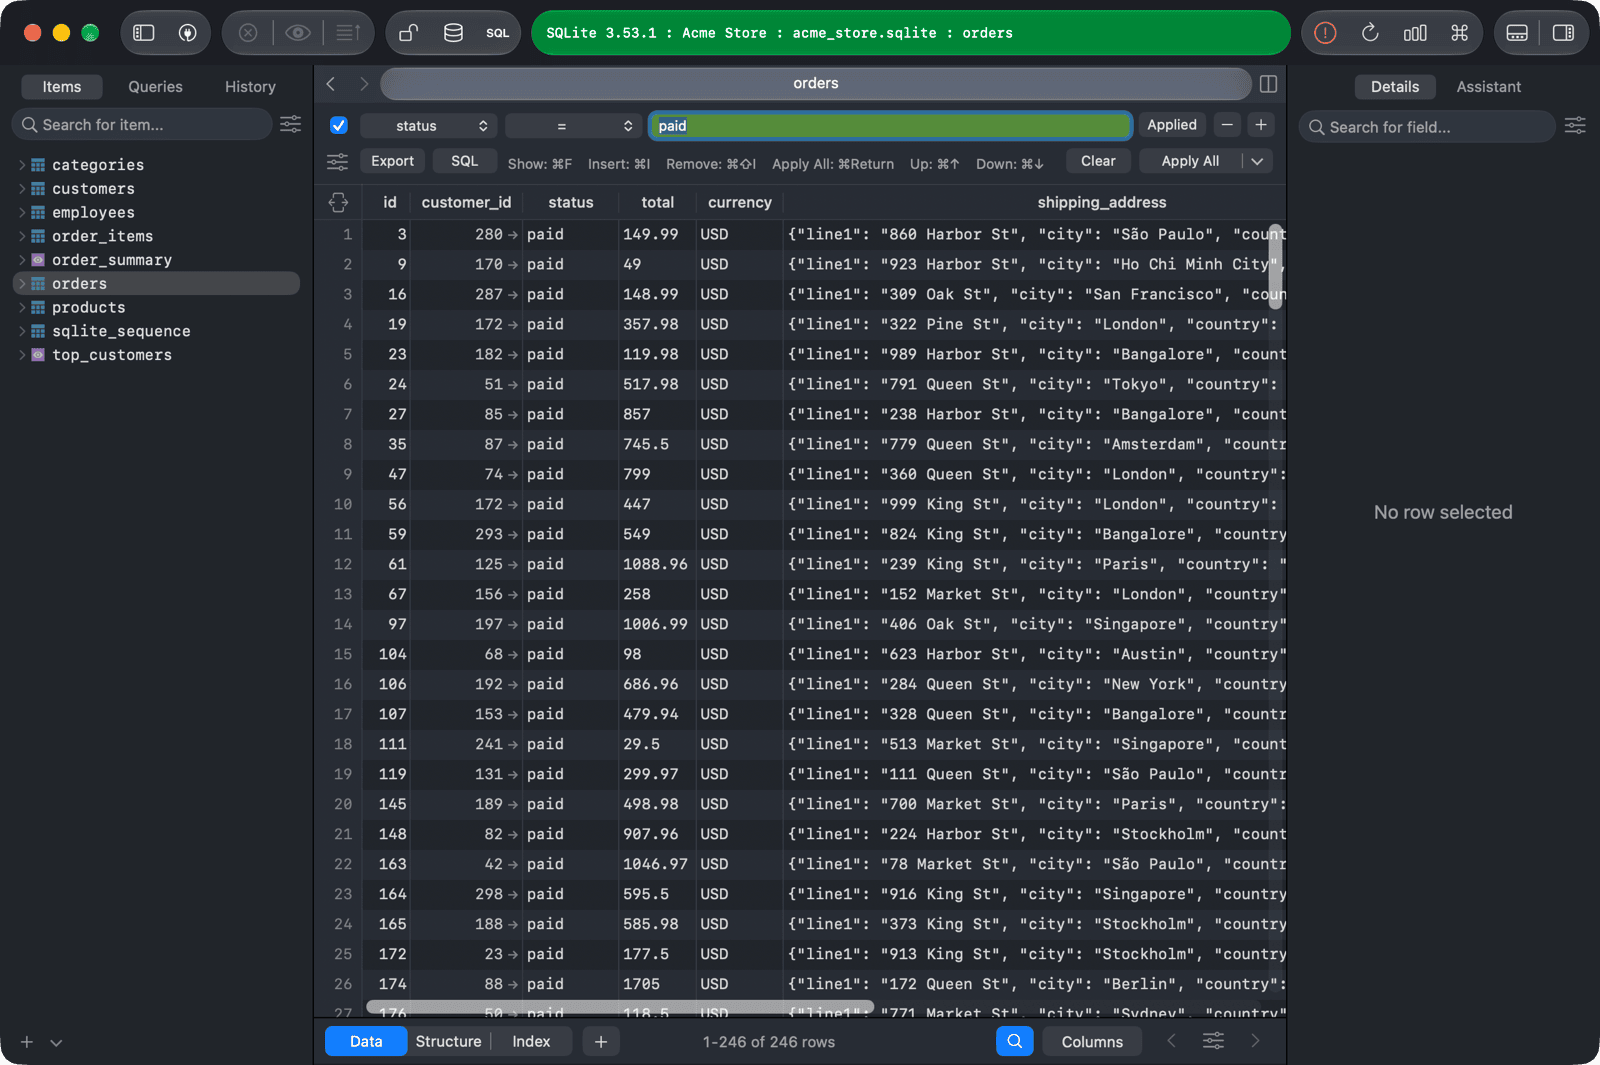Click the Search for item field
The height and width of the screenshot is (1065, 1600).
click(142, 124)
